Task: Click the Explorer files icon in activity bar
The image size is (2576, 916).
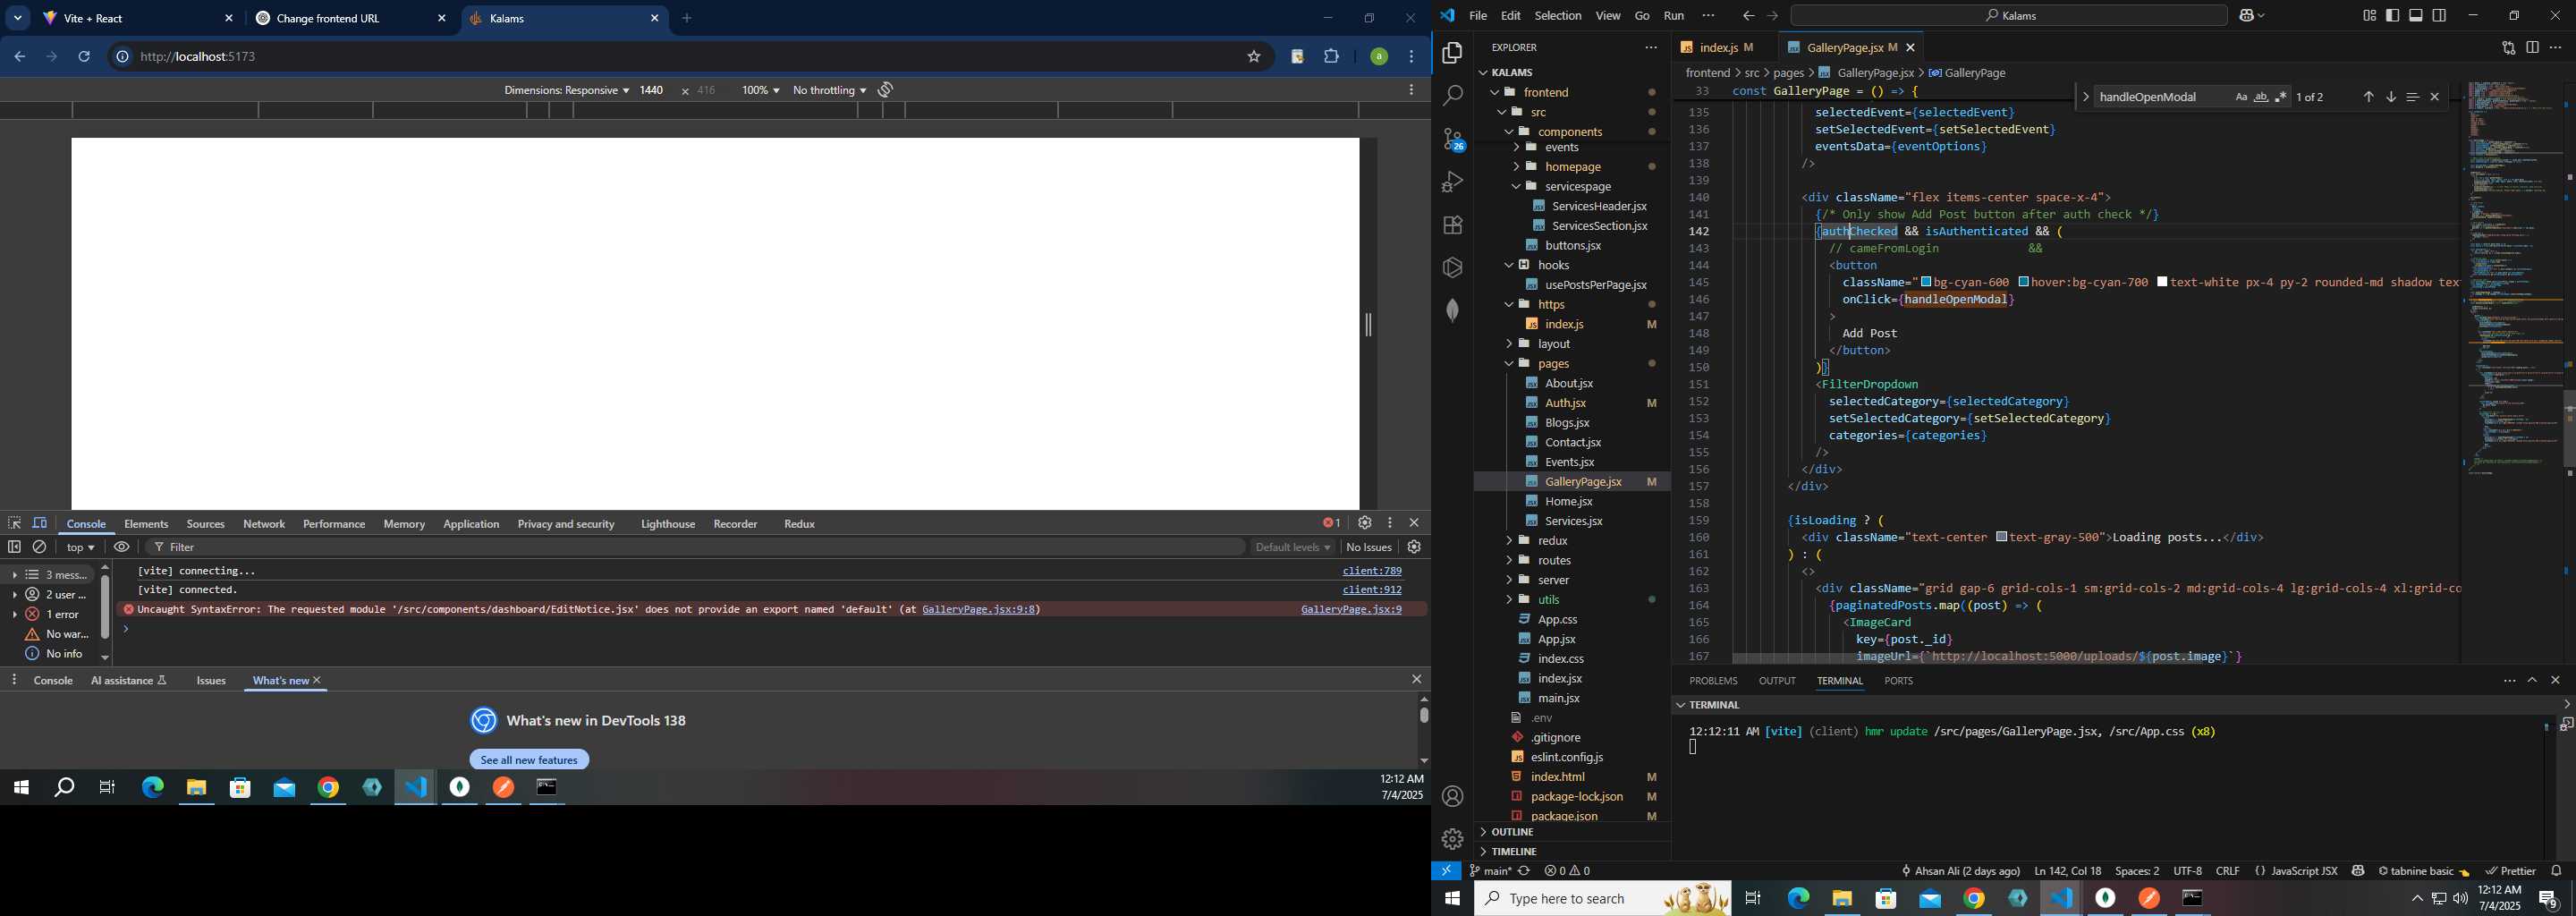Action: (x=1452, y=53)
